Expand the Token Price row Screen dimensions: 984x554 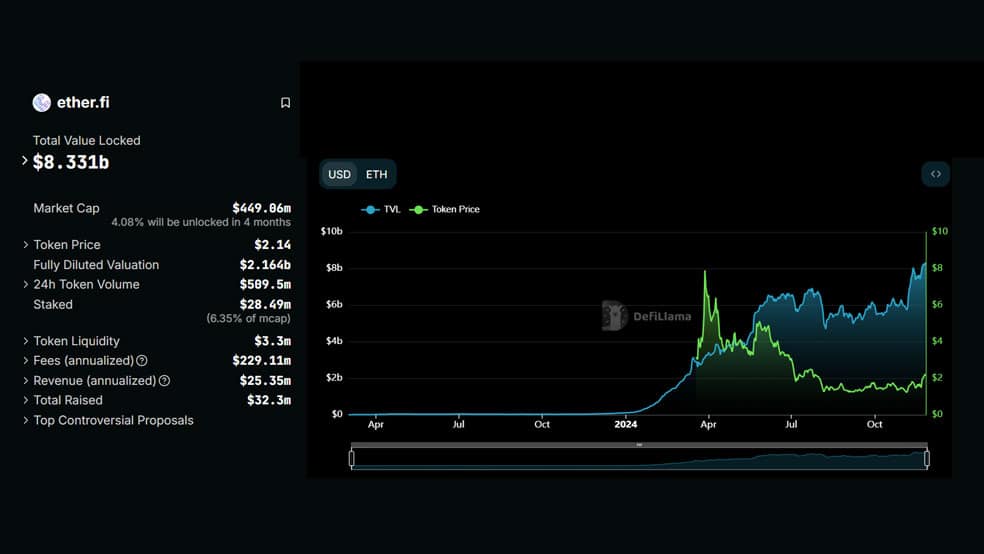[26, 245]
